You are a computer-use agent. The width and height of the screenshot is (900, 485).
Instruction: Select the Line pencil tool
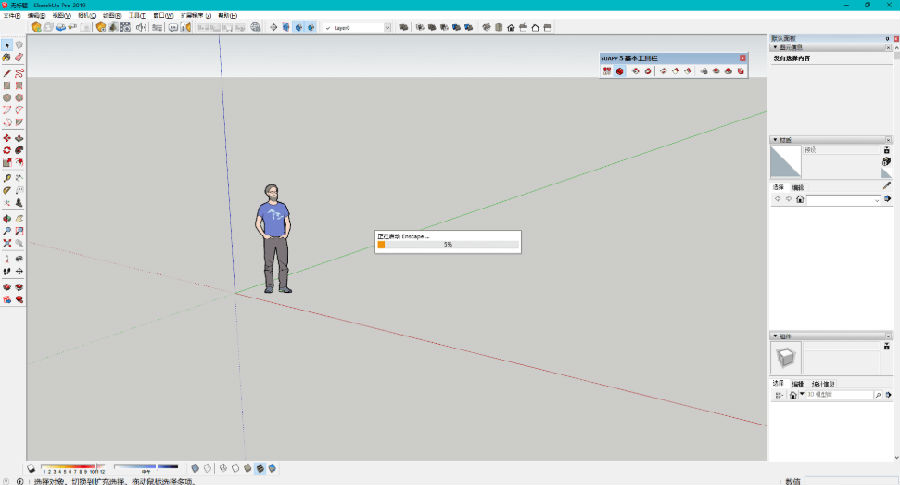click(x=7, y=73)
